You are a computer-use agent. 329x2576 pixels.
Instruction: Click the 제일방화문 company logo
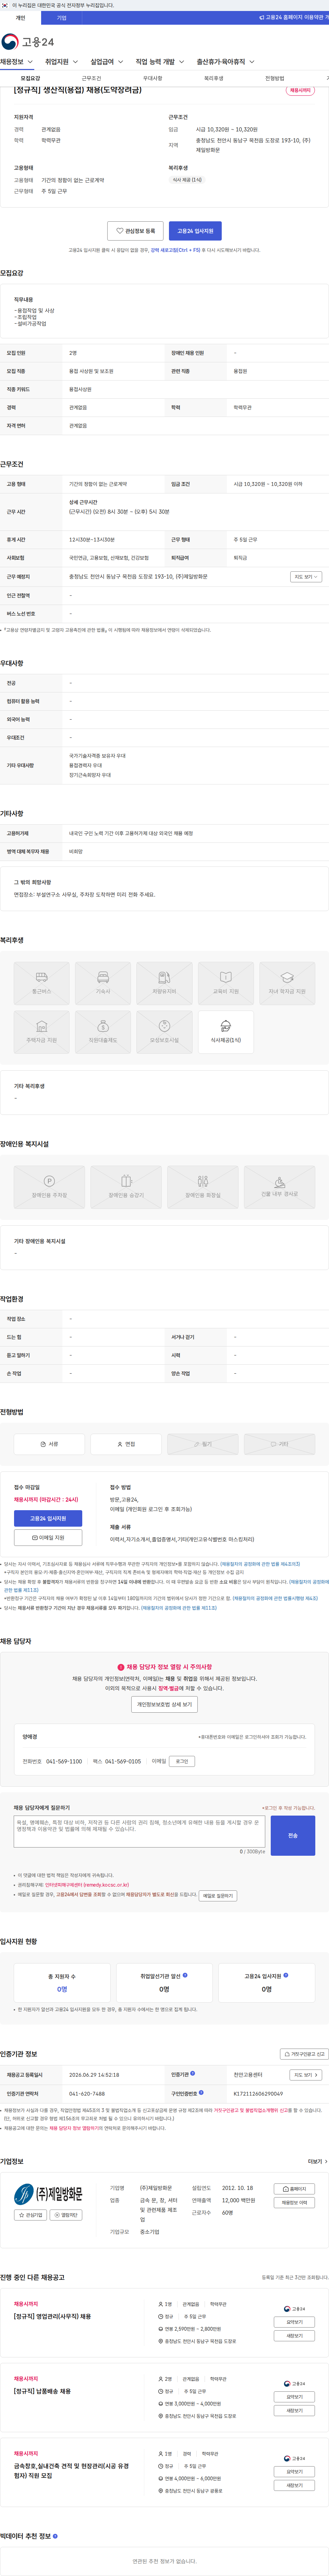(x=48, y=2194)
